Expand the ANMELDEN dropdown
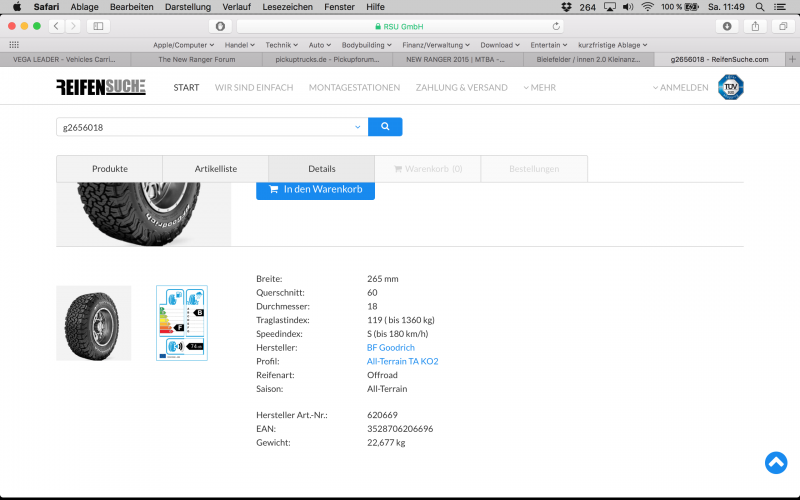 [680, 88]
